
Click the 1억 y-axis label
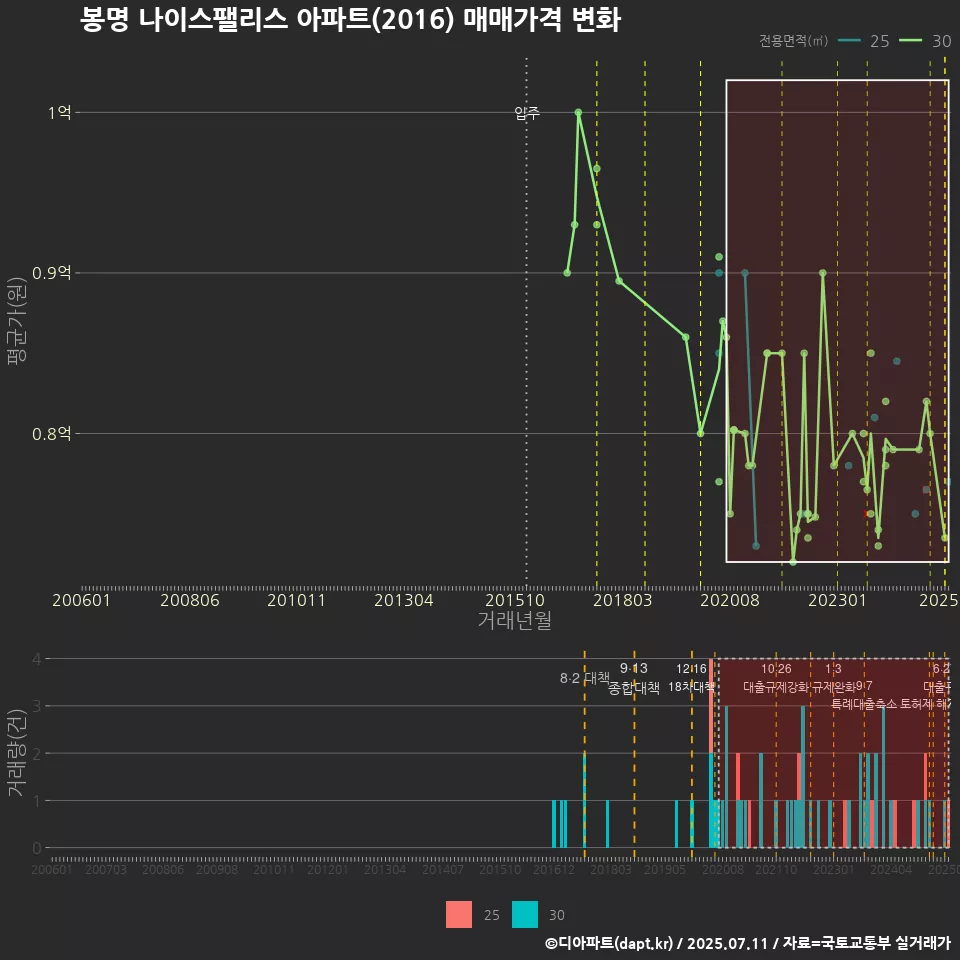tap(59, 112)
